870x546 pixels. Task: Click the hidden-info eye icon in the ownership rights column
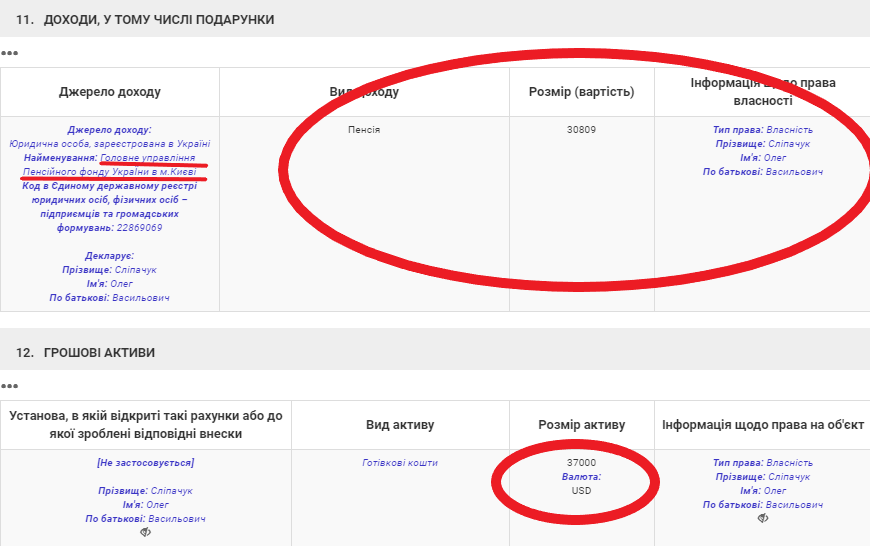(x=763, y=518)
